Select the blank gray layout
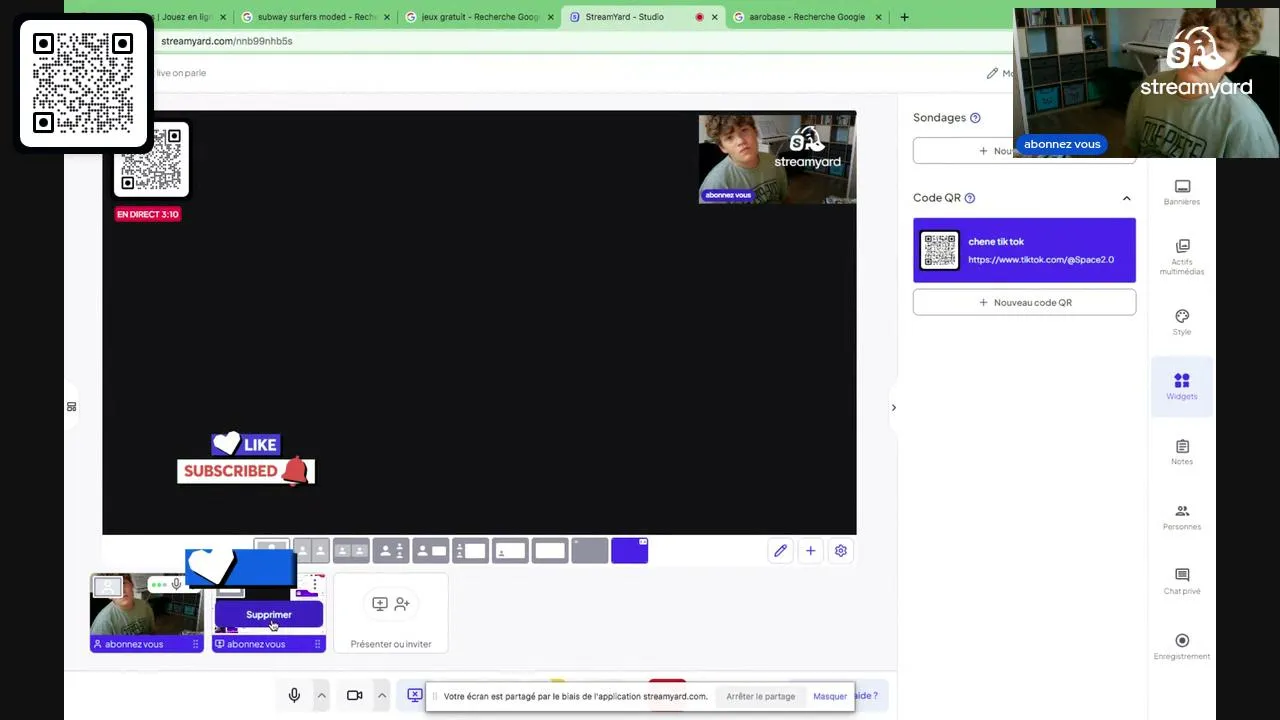The image size is (1280, 720). pyautogui.click(x=590, y=551)
